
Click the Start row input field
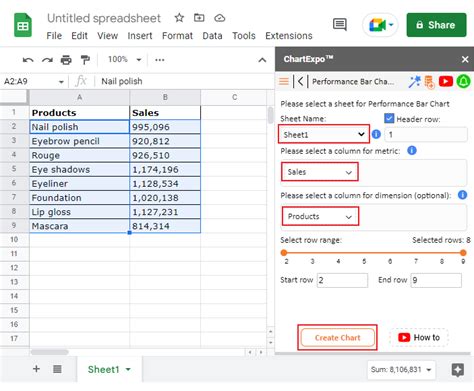[x=342, y=280]
